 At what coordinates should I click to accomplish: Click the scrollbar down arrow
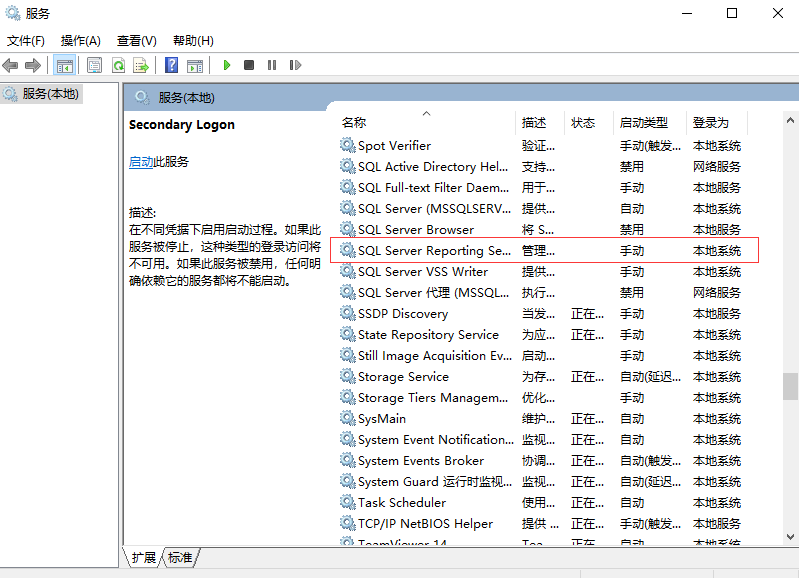(x=790, y=536)
